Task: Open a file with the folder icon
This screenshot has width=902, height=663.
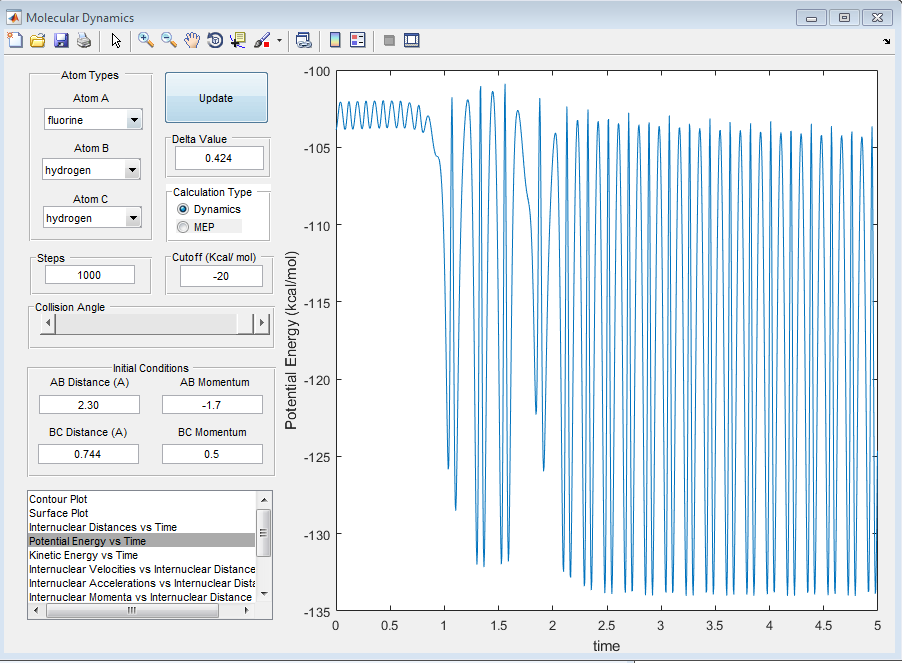Action: click(x=38, y=40)
